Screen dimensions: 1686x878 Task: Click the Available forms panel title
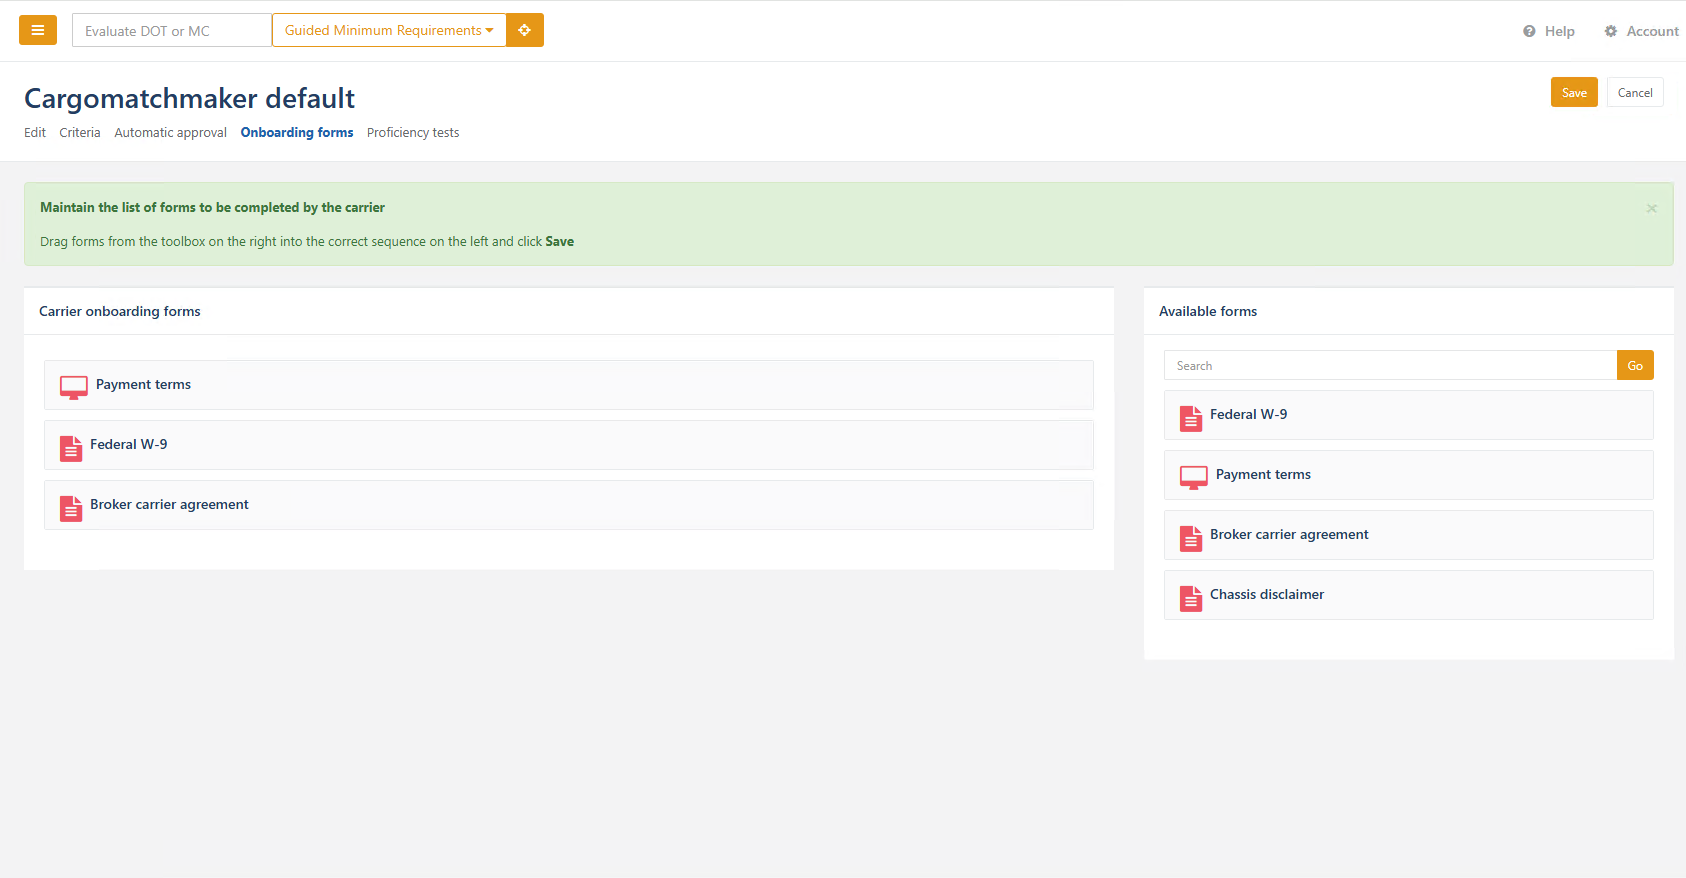[x=1208, y=311]
